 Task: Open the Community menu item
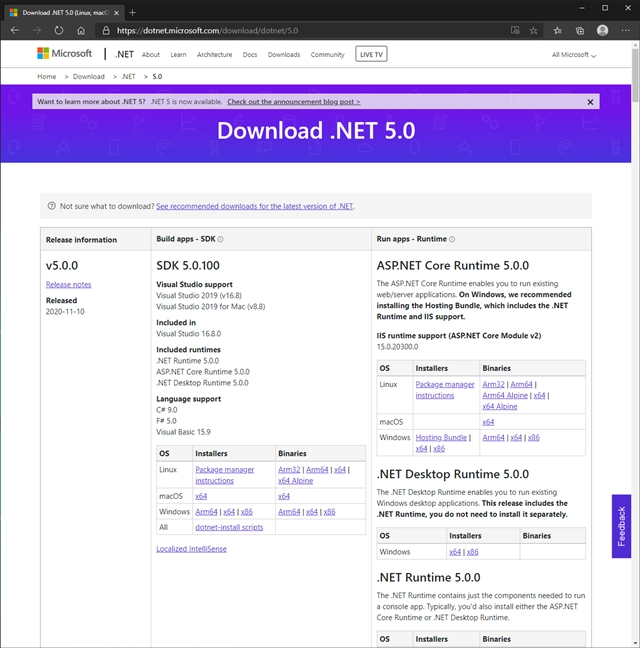pyautogui.click(x=327, y=55)
